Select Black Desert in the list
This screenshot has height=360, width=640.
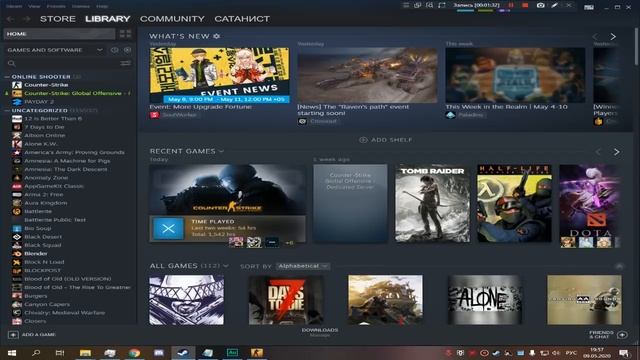tap(43, 237)
